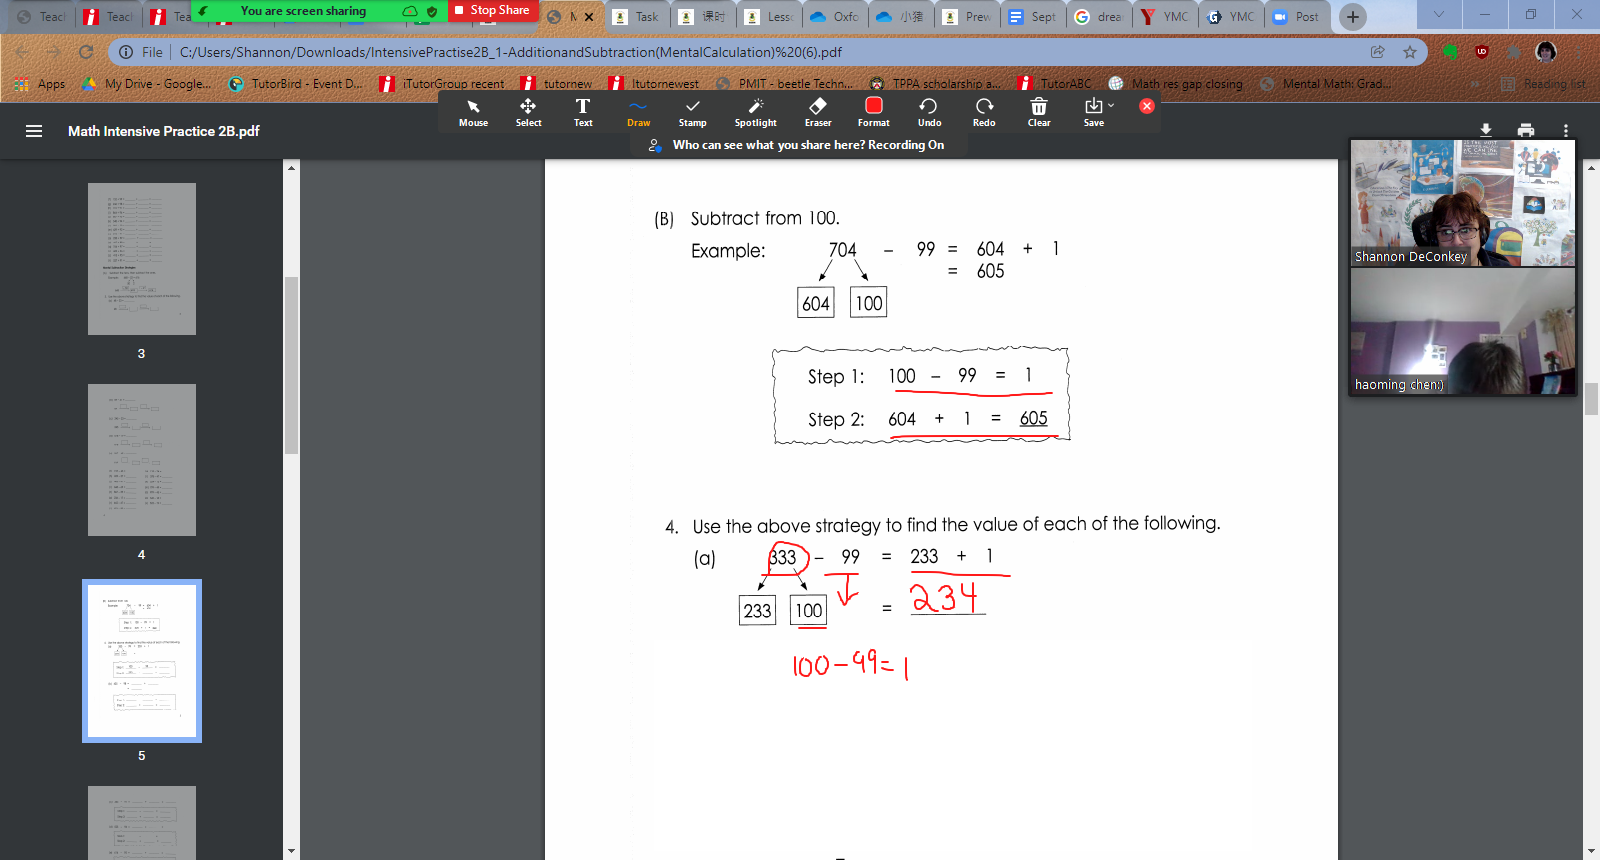The height and width of the screenshot is (860, 1600).
Task: Open the Mental Math: Grad bookmark
Action: 1325,84
